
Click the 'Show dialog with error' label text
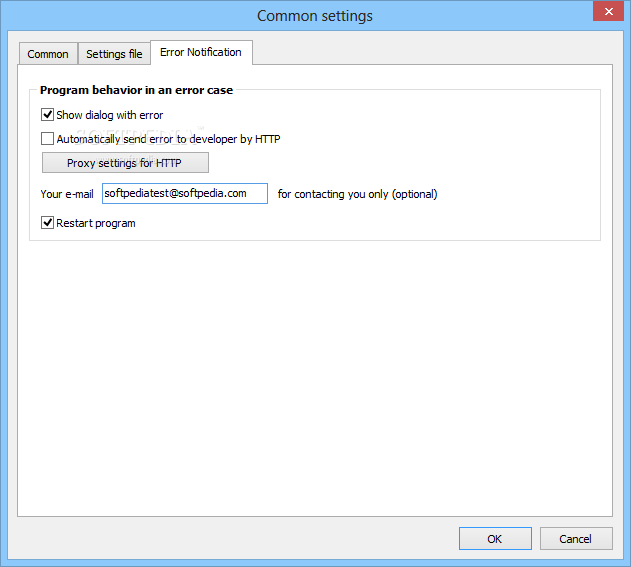tap(109, 115)
